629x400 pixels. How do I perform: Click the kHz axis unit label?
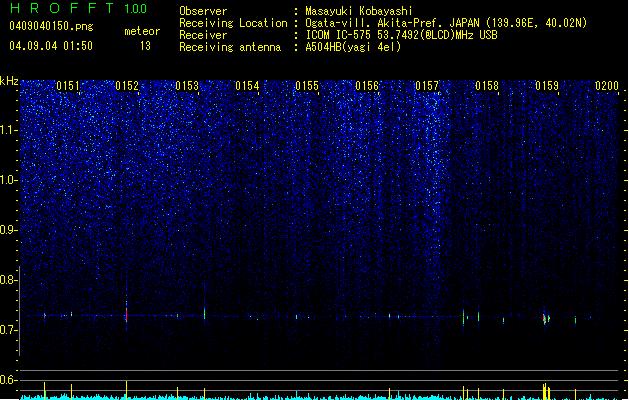(x=9, y=81)
